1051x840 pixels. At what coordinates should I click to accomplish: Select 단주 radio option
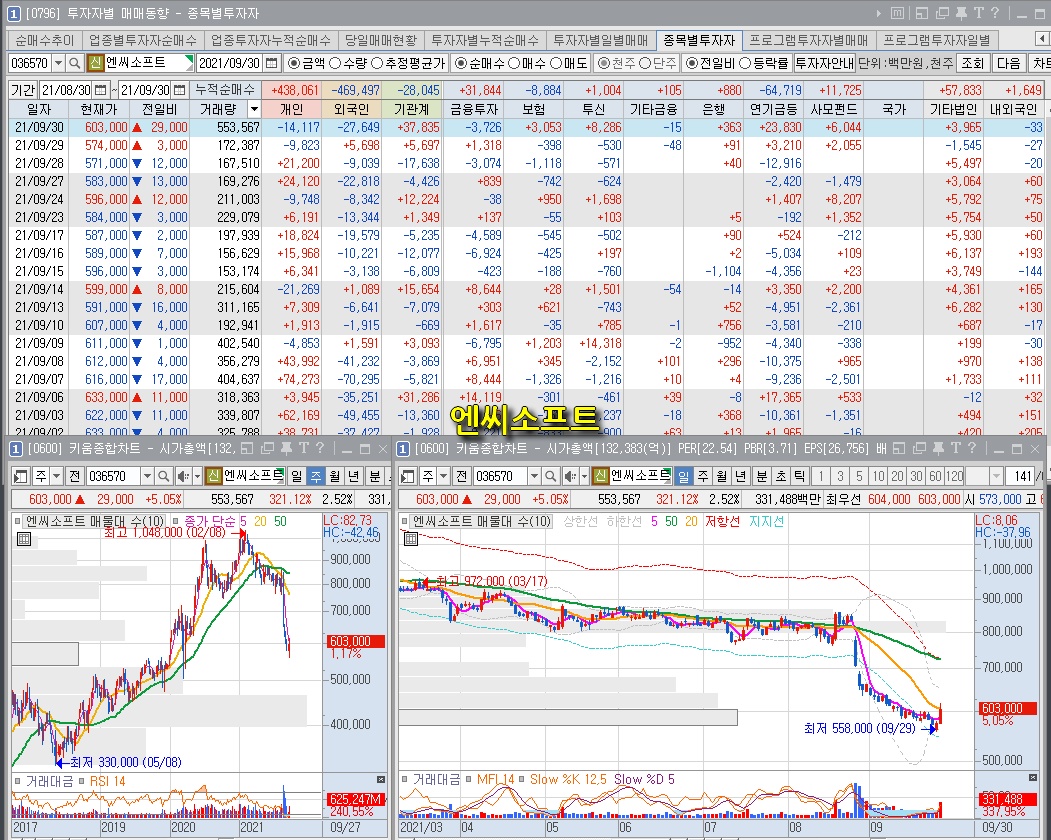point(658,63)
